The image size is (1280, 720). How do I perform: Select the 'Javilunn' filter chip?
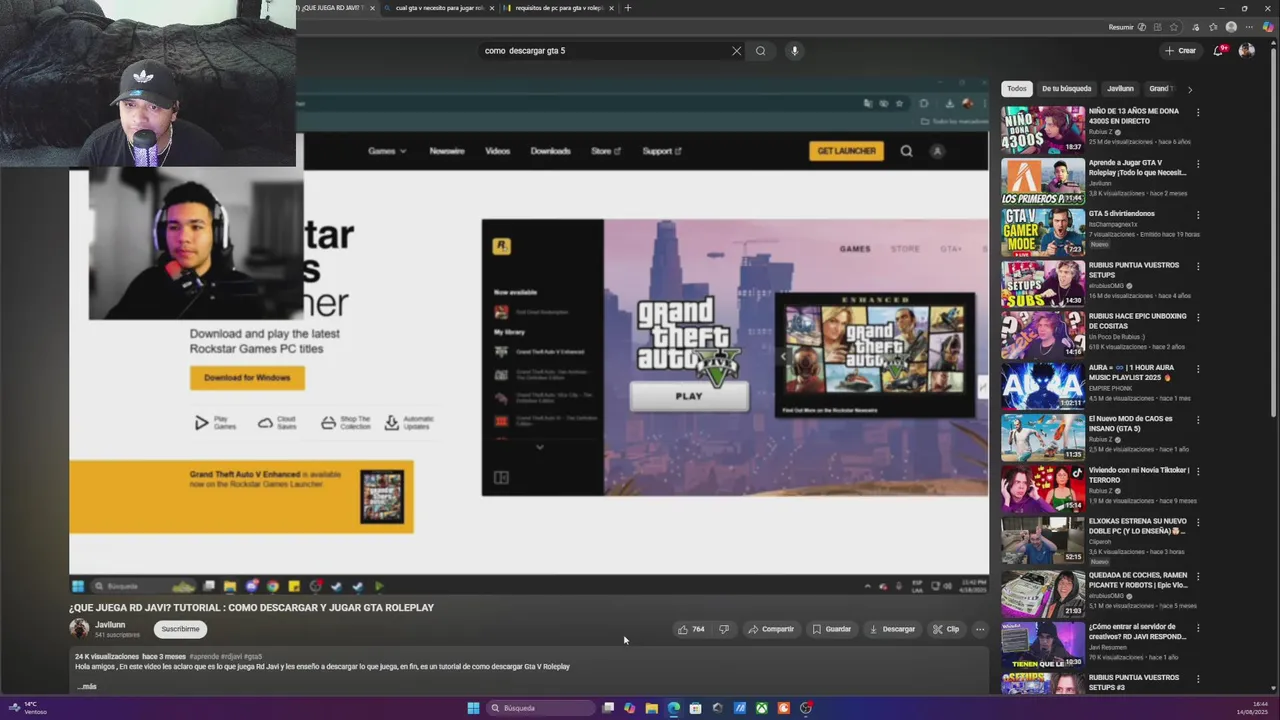click(1120, 89)
